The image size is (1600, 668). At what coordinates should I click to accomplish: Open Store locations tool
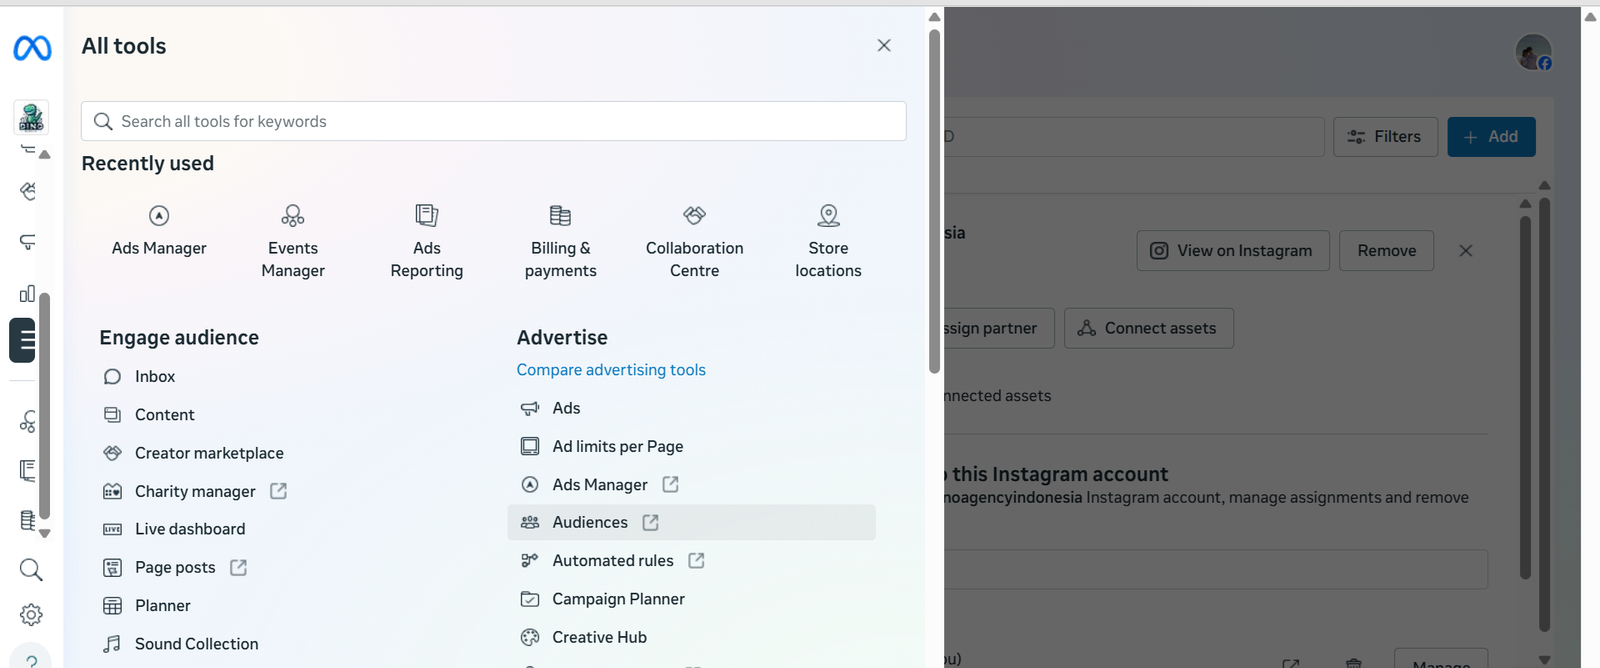(x=828, y=241)
